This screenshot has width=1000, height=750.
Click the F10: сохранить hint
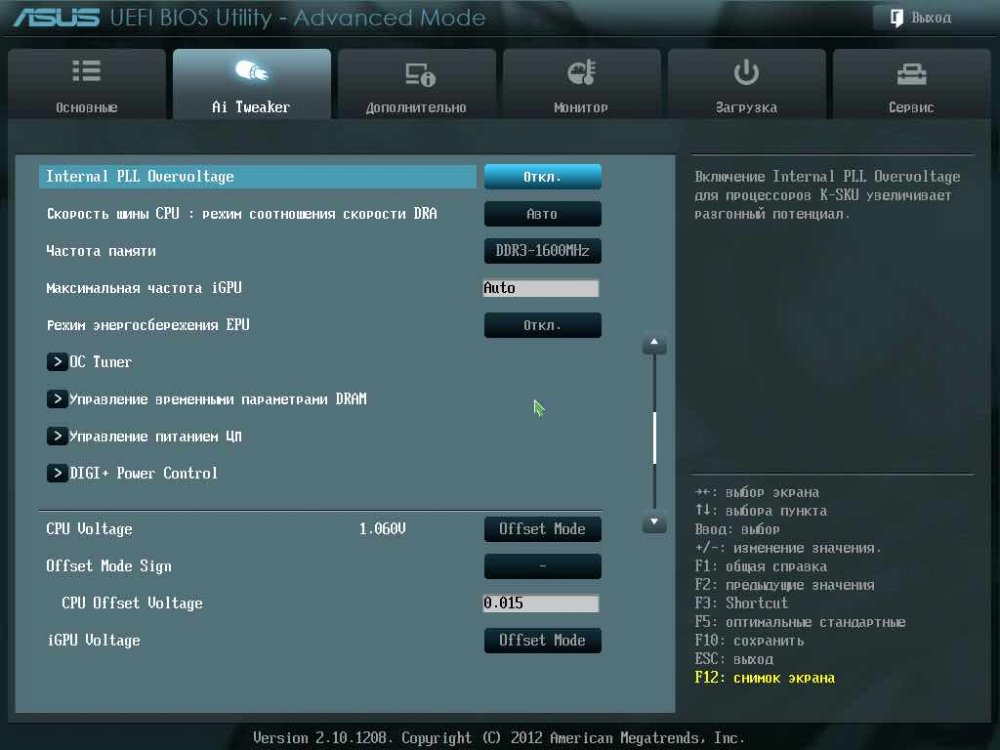(x=749, y=641)
